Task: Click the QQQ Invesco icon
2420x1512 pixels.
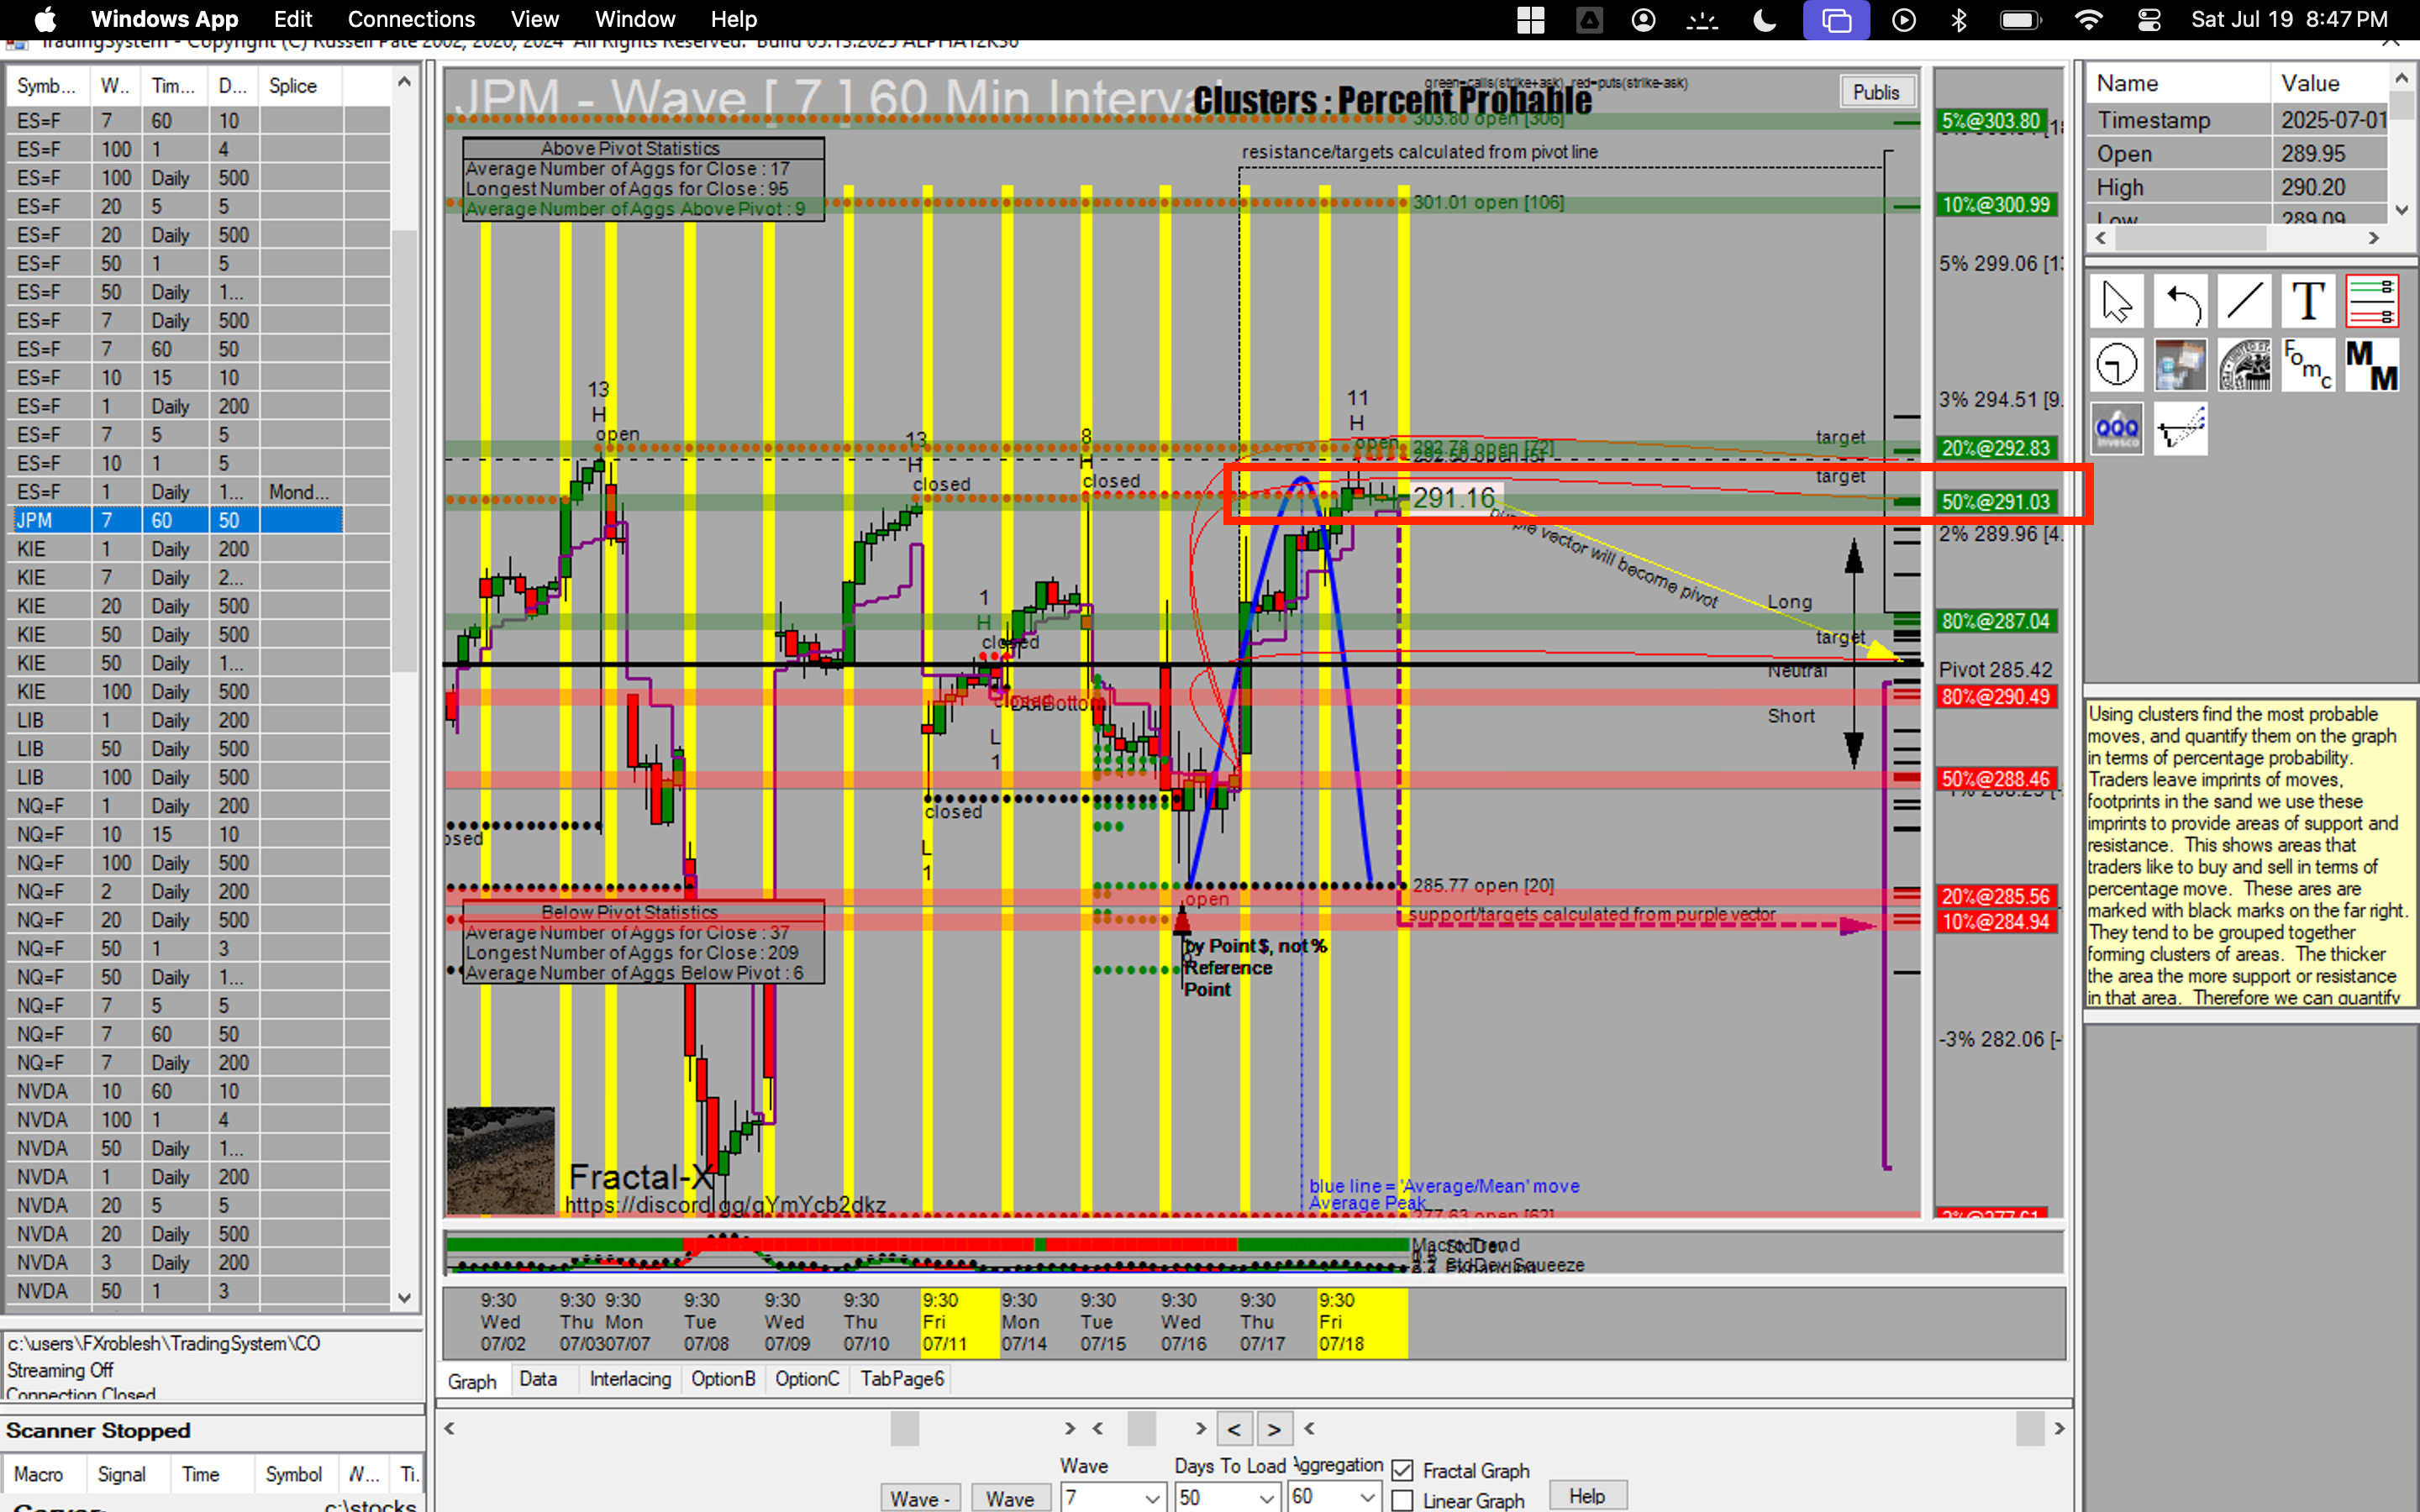Action: [x=2116, y=430]
